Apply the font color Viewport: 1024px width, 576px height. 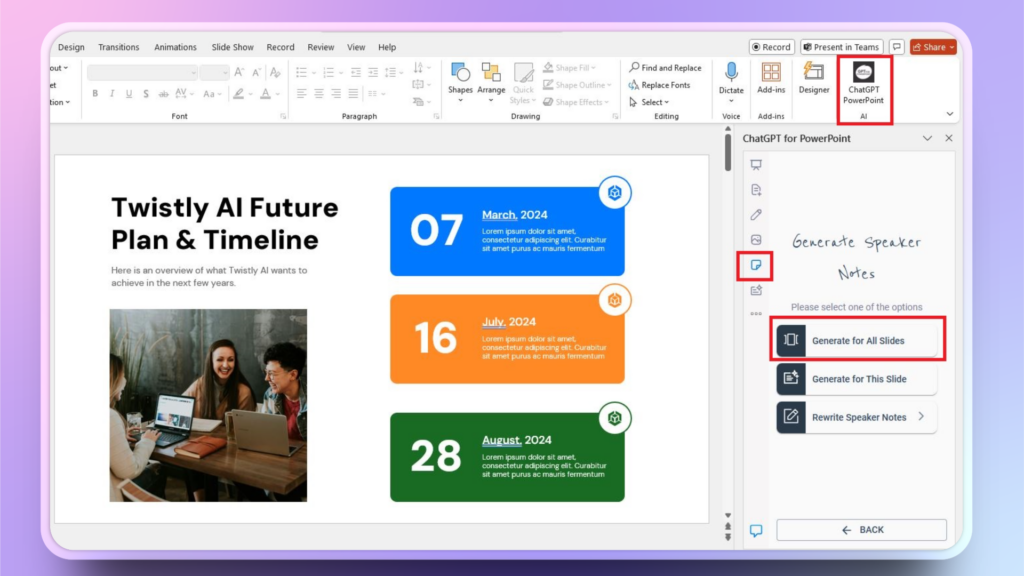[265, 94]
